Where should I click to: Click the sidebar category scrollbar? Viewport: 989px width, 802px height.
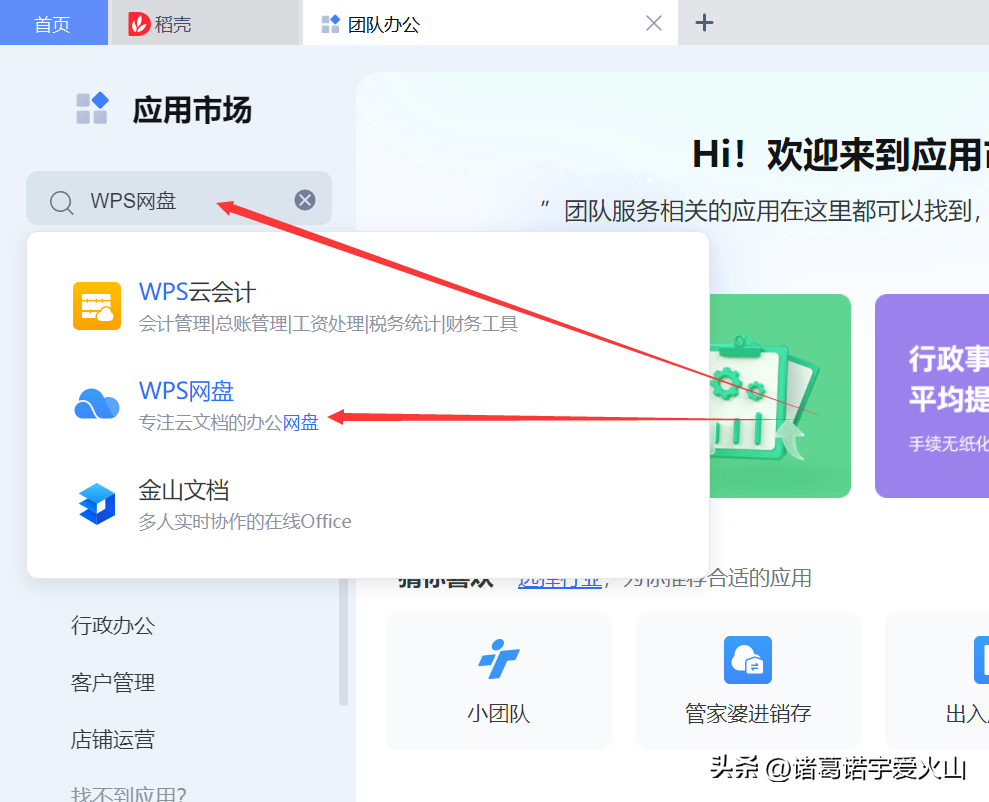point(344,640)
